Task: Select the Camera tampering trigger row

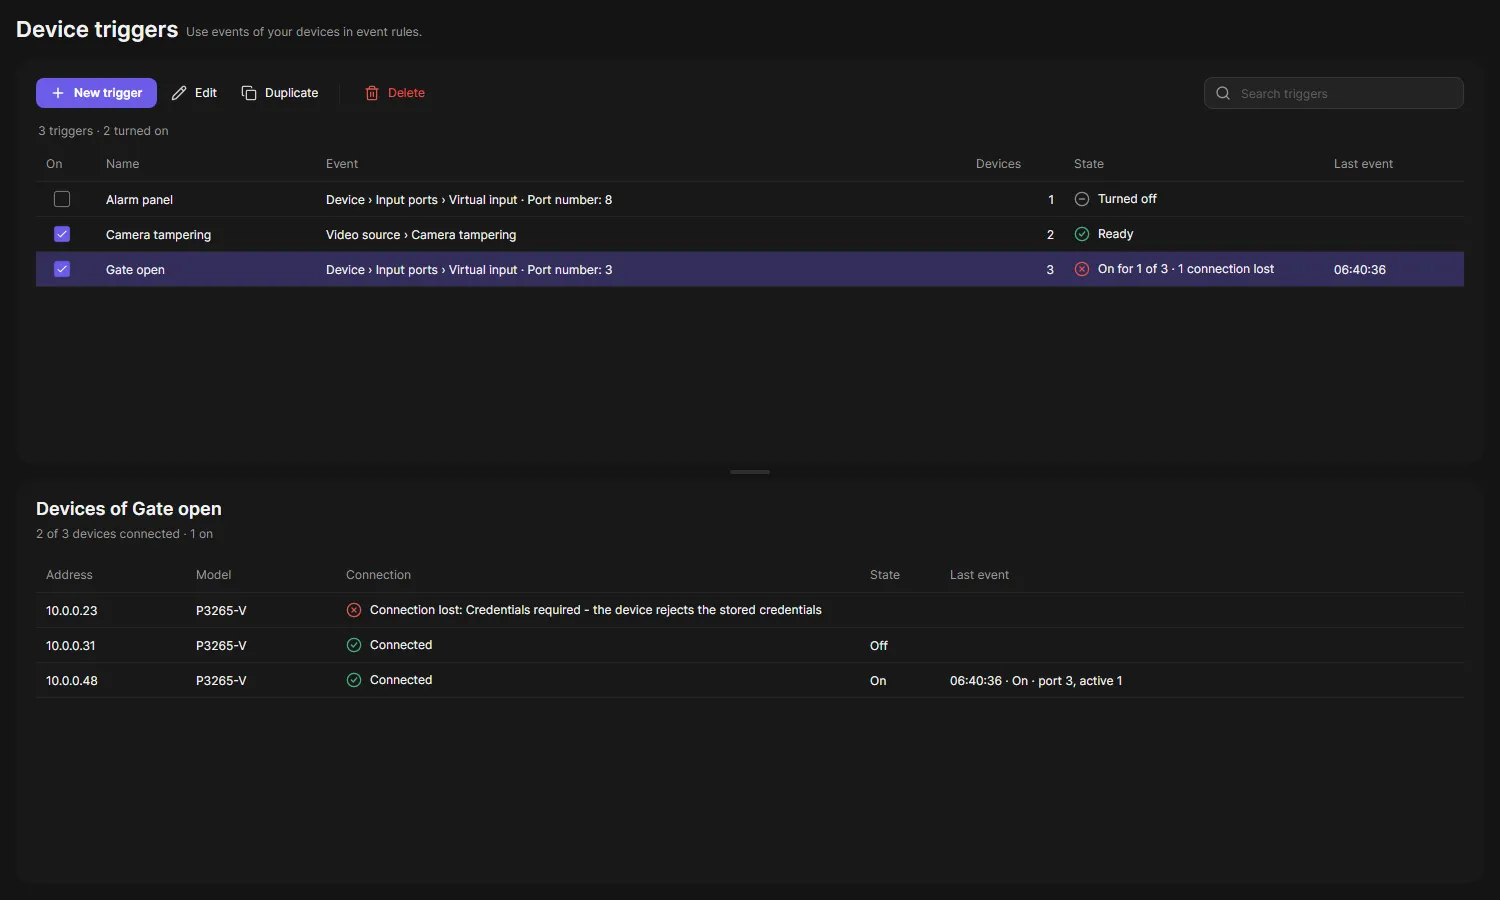Action: click(750, 234)
